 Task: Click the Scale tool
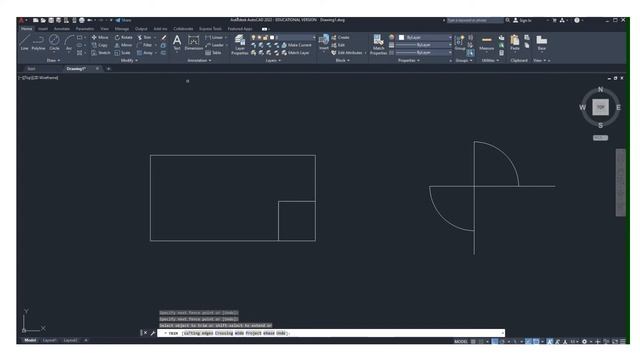122,53
